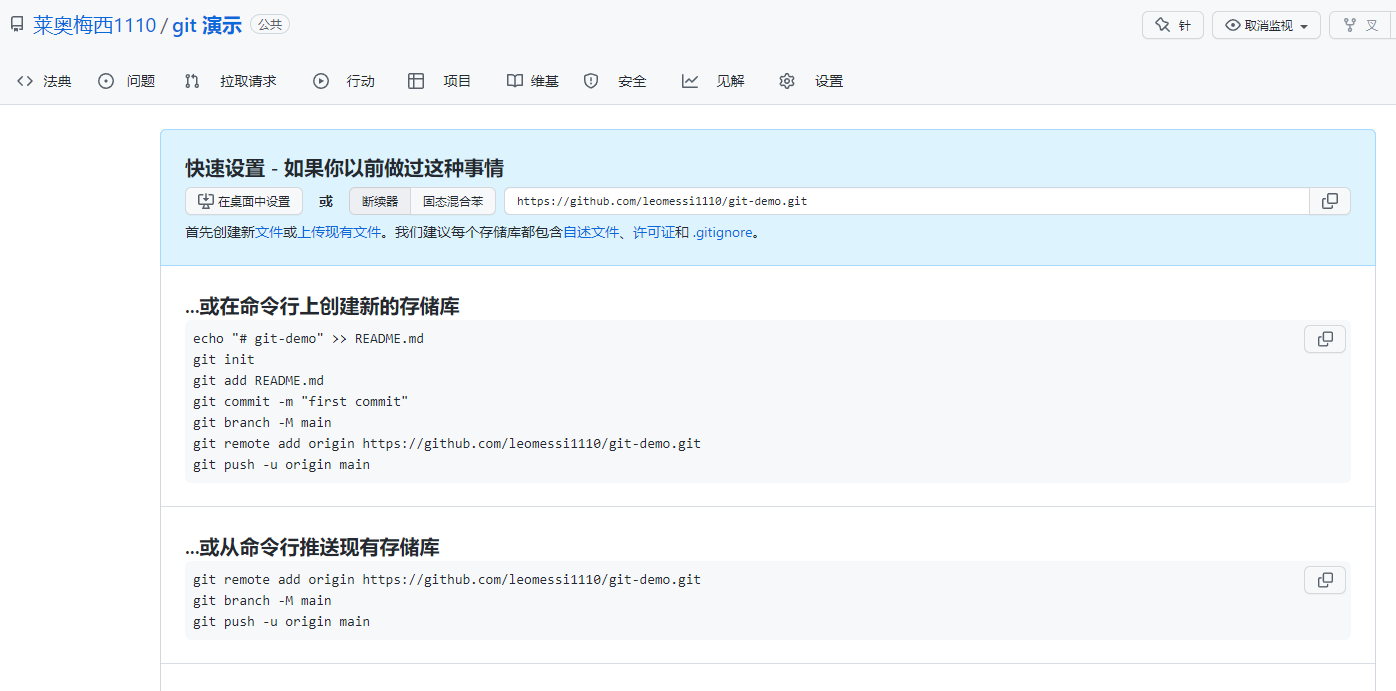Open the 问题 issues tab
Screen dimensions: 1396x691
pos(126,81)
